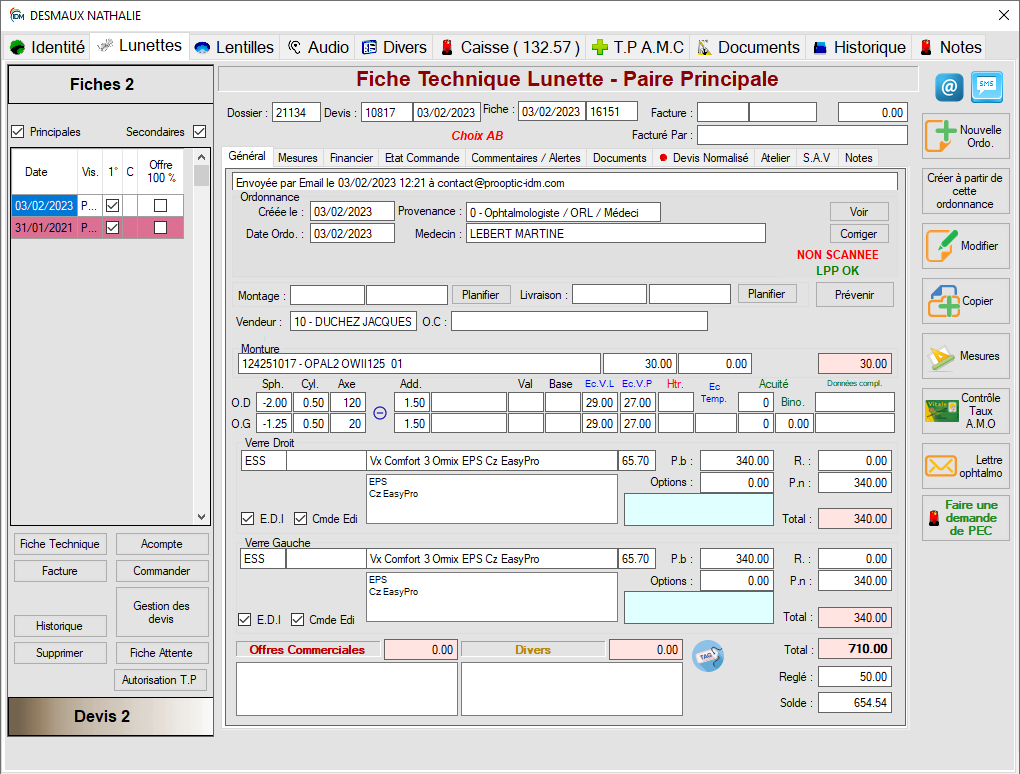Click Créer à partir de cette ordonnance
Viewport: 1020px width, 774px height.
[x=965, y=191]
